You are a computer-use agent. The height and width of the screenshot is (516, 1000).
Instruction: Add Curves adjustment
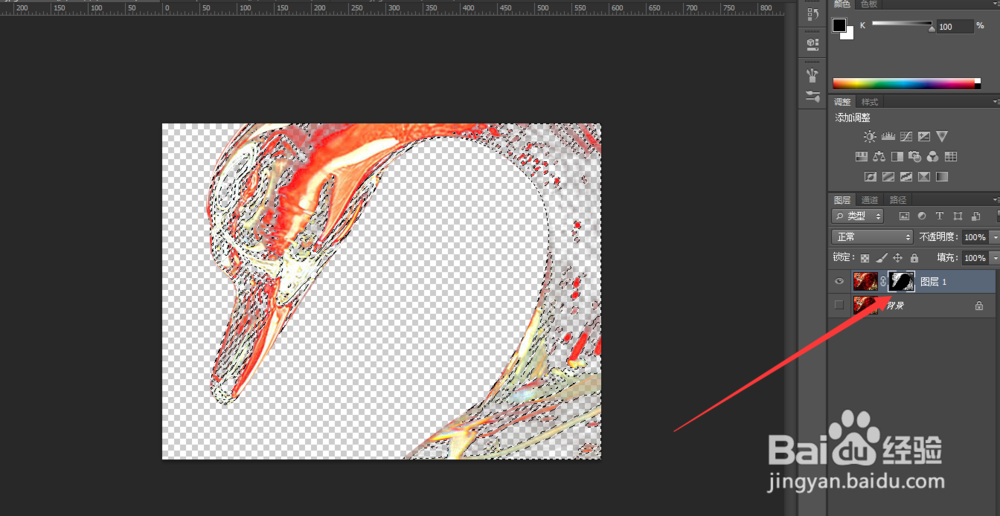pyautogui.click(x=906, y=136)
